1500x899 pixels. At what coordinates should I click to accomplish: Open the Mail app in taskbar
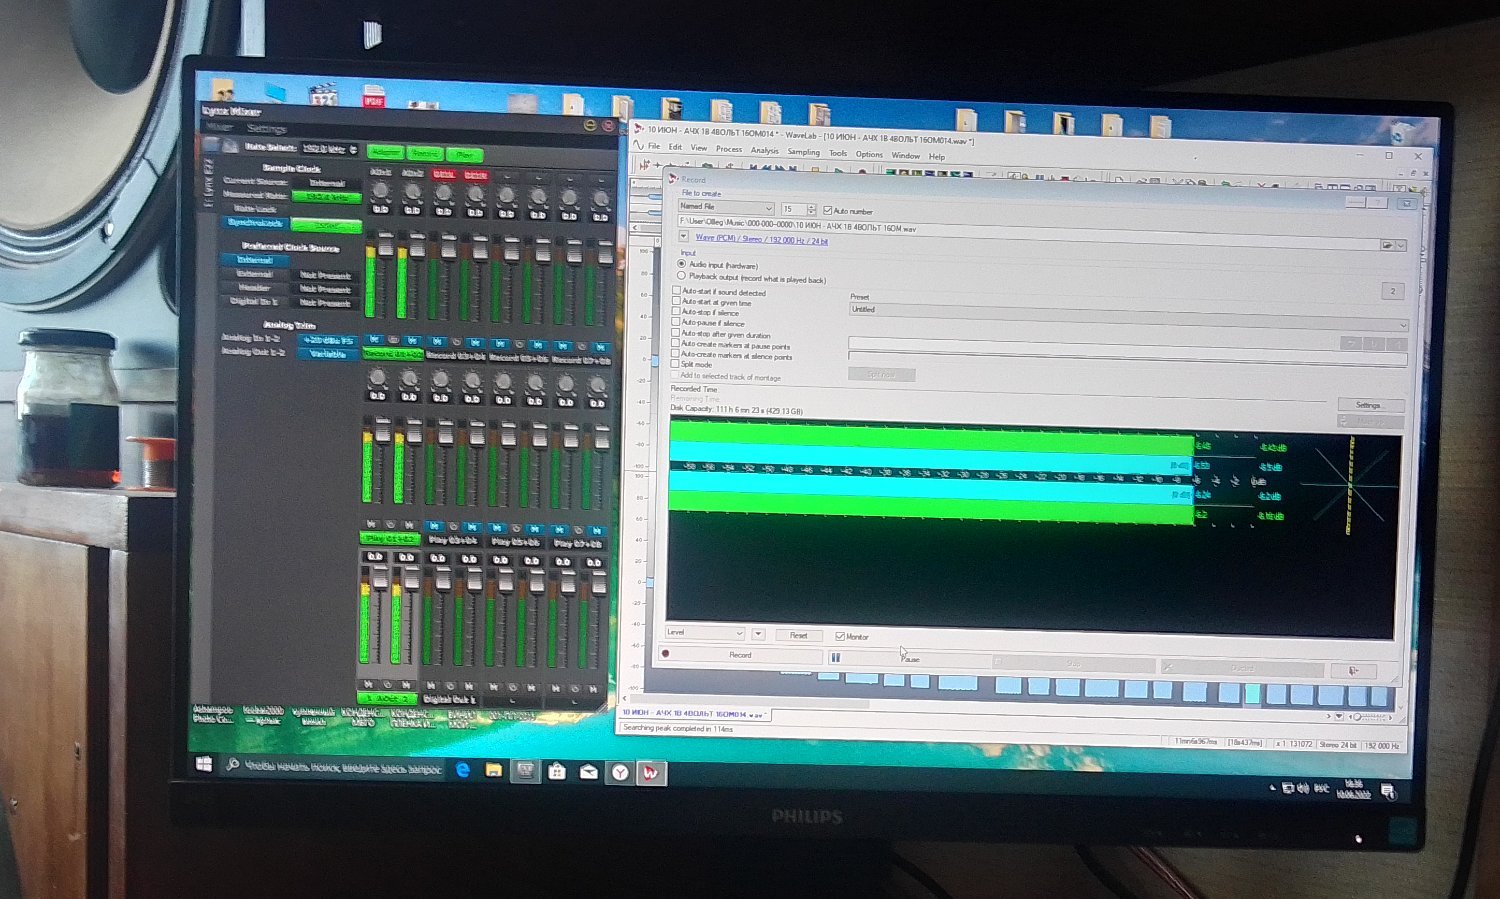click(x=588, y=771)
